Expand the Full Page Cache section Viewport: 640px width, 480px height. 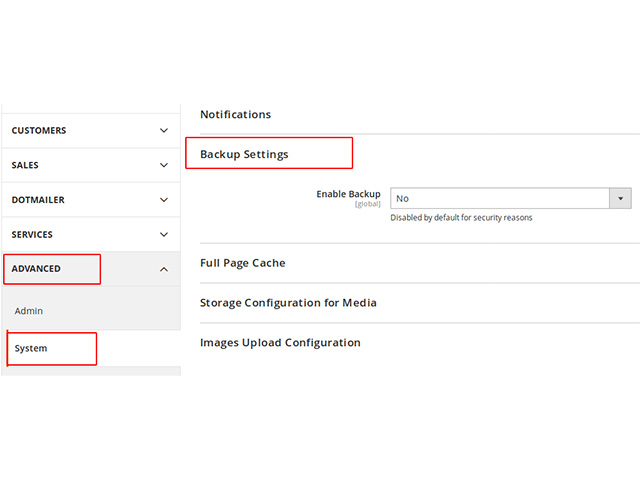tap(242, 263)
